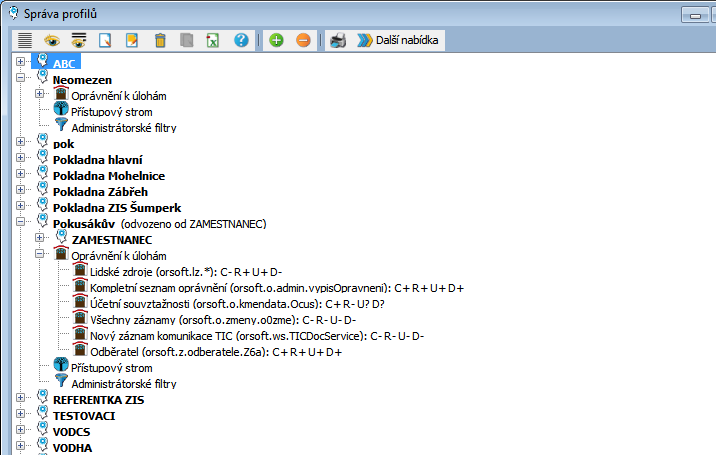Click the orange minus remove icon
The image size is (716, 455).
(x=303, y=41)
